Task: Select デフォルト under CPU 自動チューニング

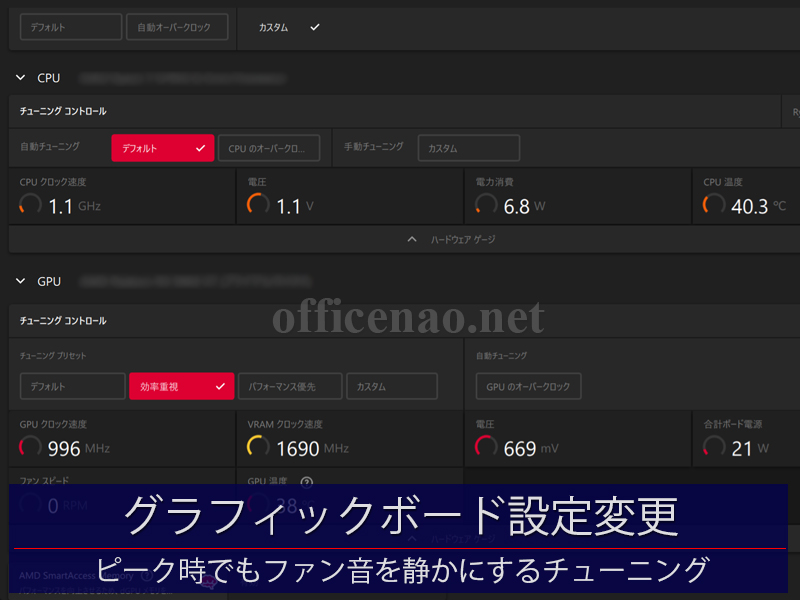Action: [x=162, y=148]
